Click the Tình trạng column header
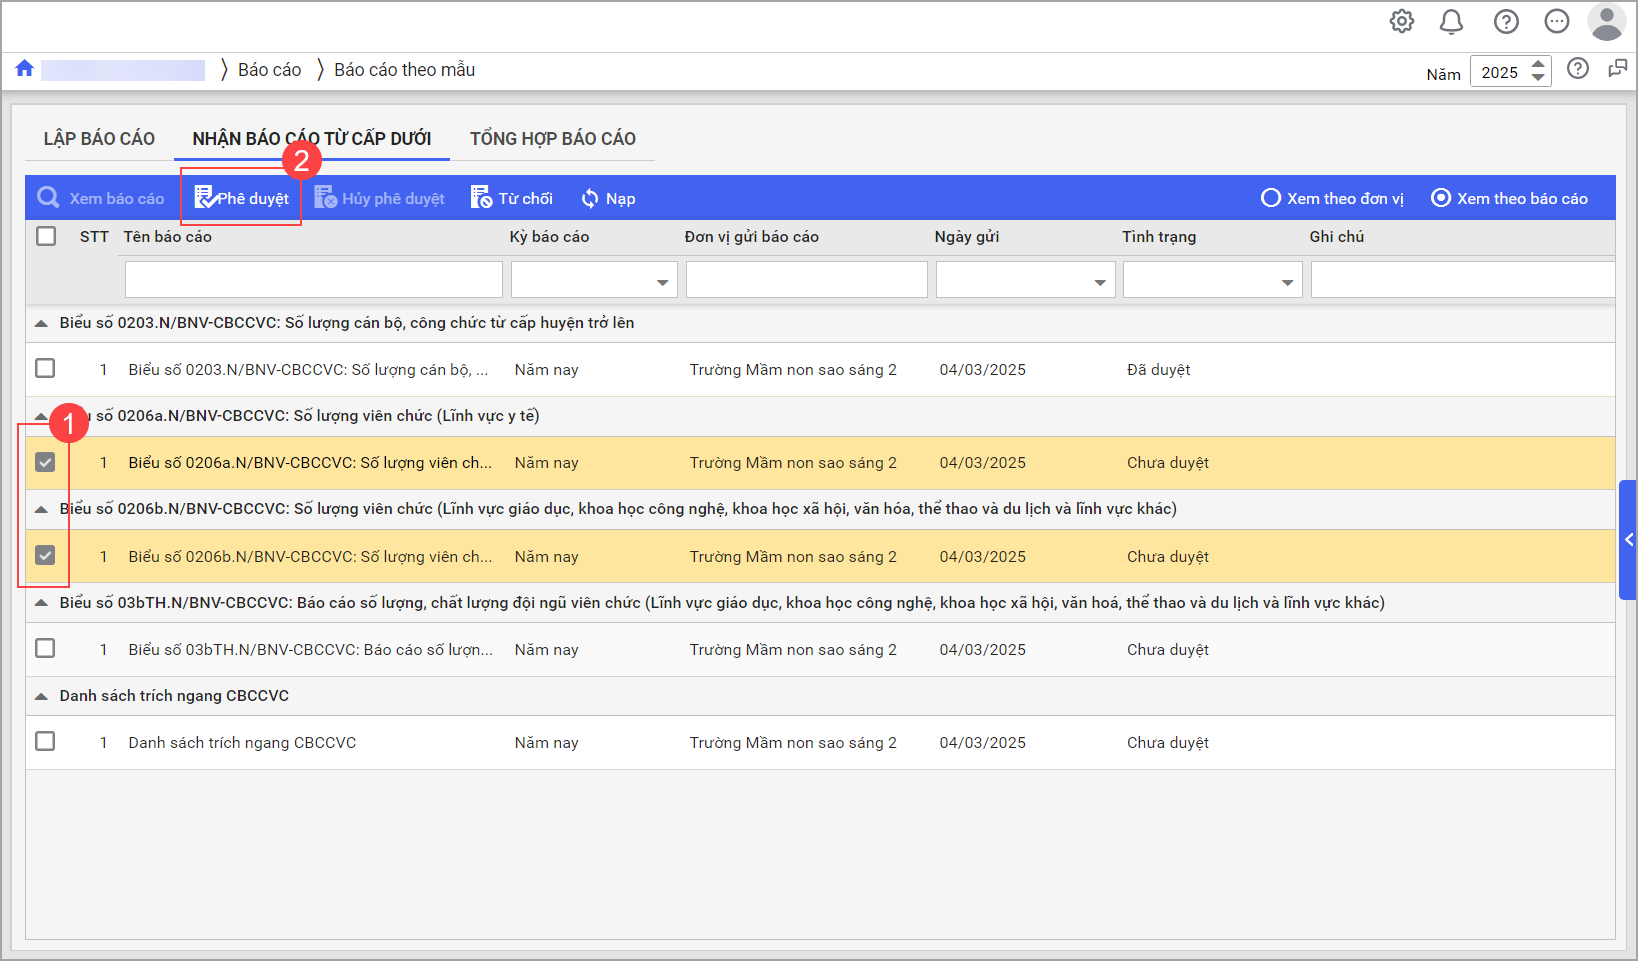The image size is (1638, 961). click(1159, 237)
